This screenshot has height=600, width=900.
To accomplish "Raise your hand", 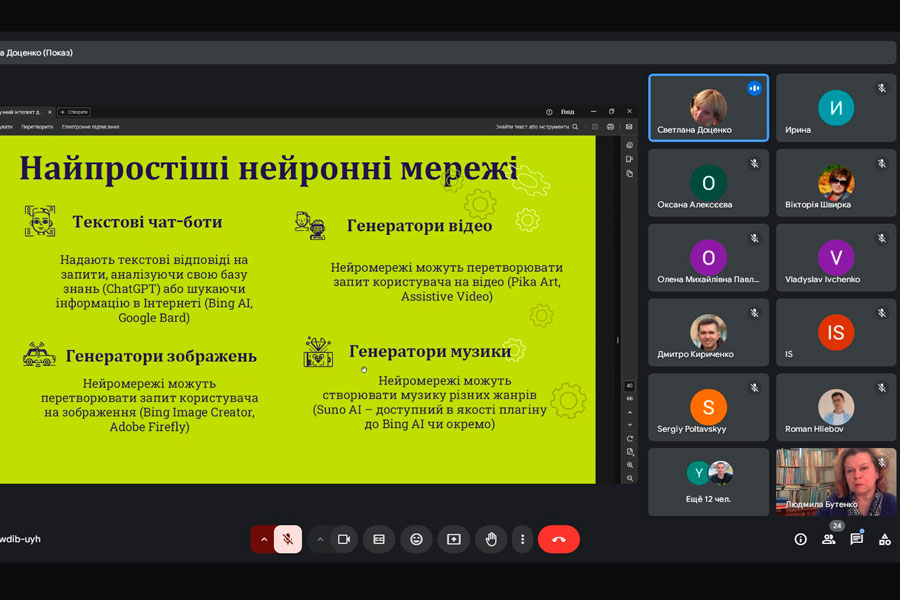I will [x=491, y=539].
